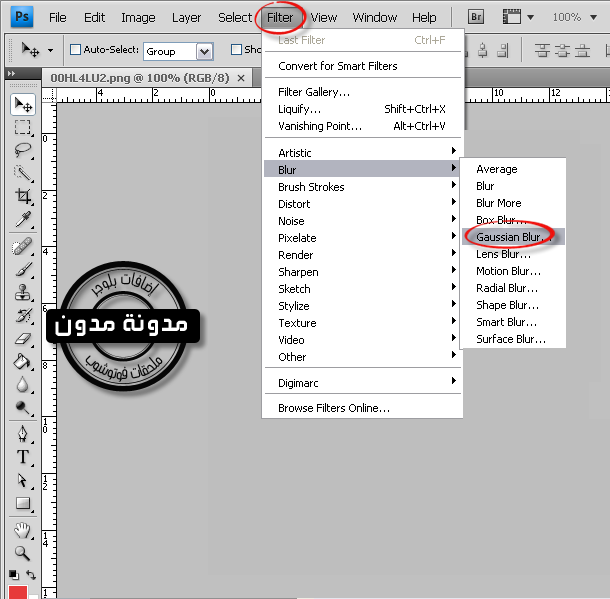The image size is (610, 599).
Task: Select the Brush tool
Action: tap(23, 270)
